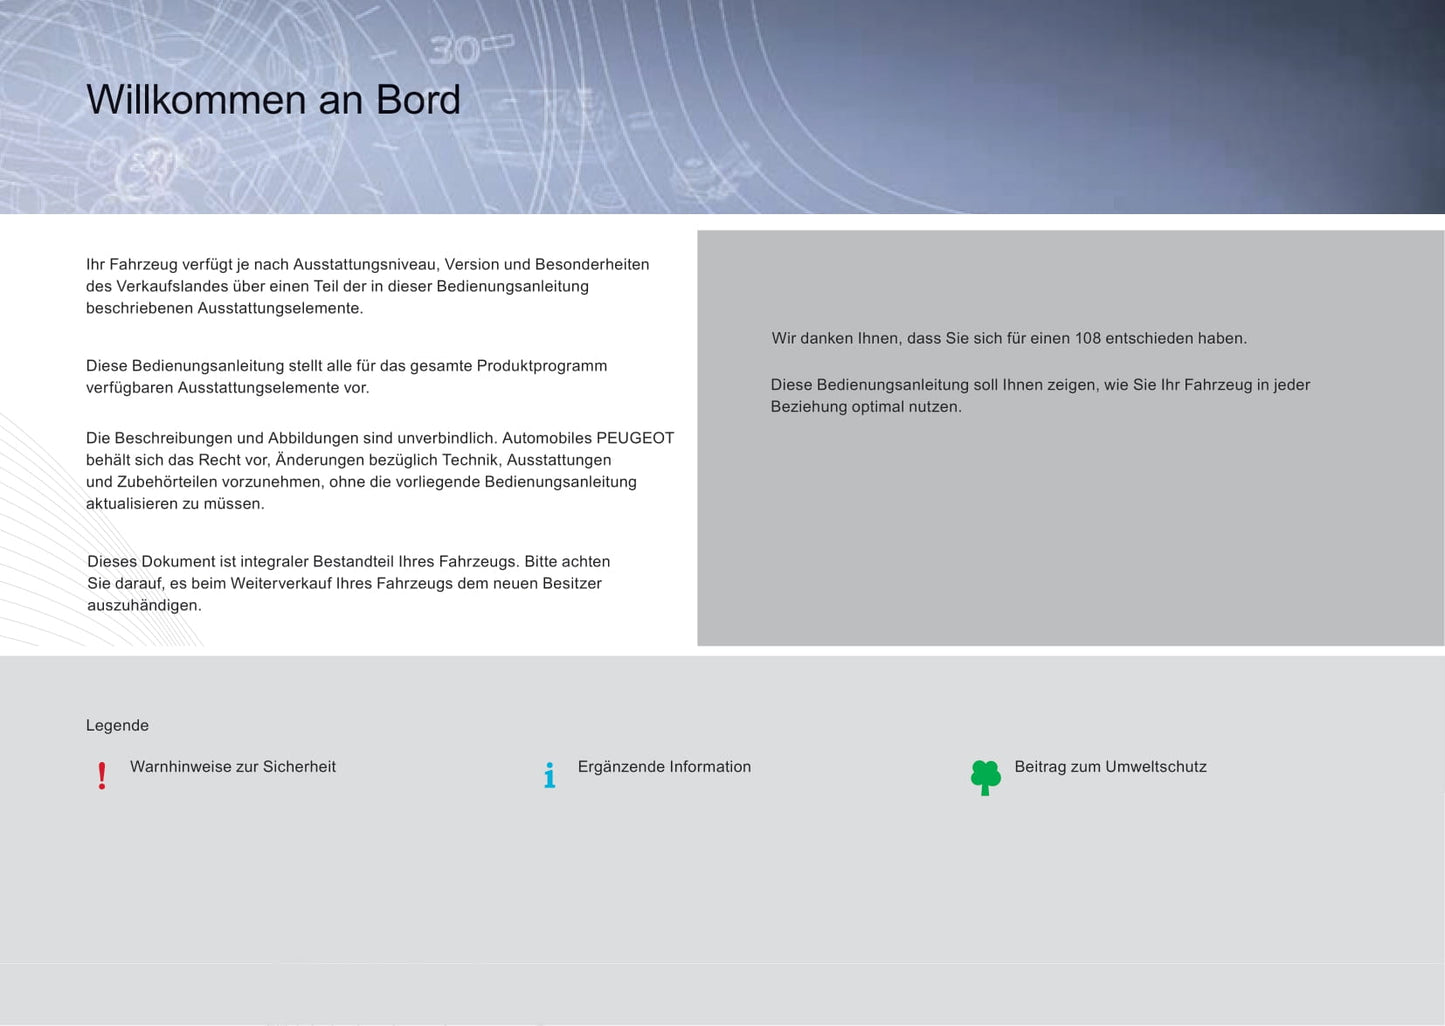Image resolution: width=1445 pixels, height=1026 pixels.
Task: Click the 'Diese Bedienungsanleitung soll Ihnen zeigen' text
Action: (x=1039, y=396)
